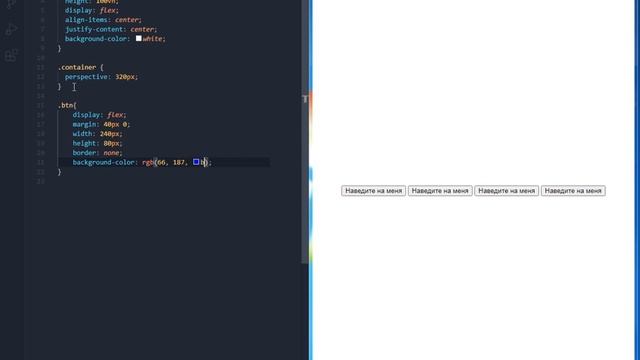Viewport: 640px width, 360px height.
Task: Open the Run and Debug view
Action: coord(11,29)
